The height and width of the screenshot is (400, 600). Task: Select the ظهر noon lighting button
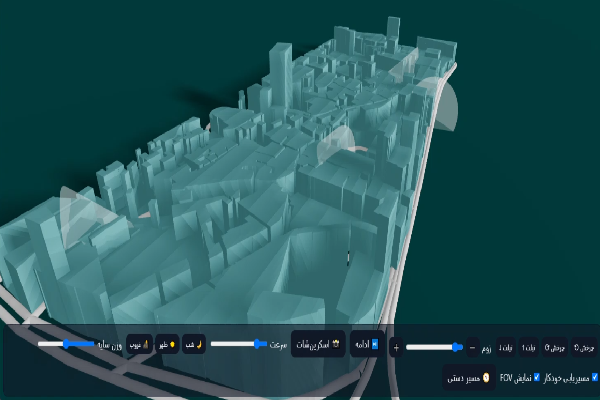[166, 344]
